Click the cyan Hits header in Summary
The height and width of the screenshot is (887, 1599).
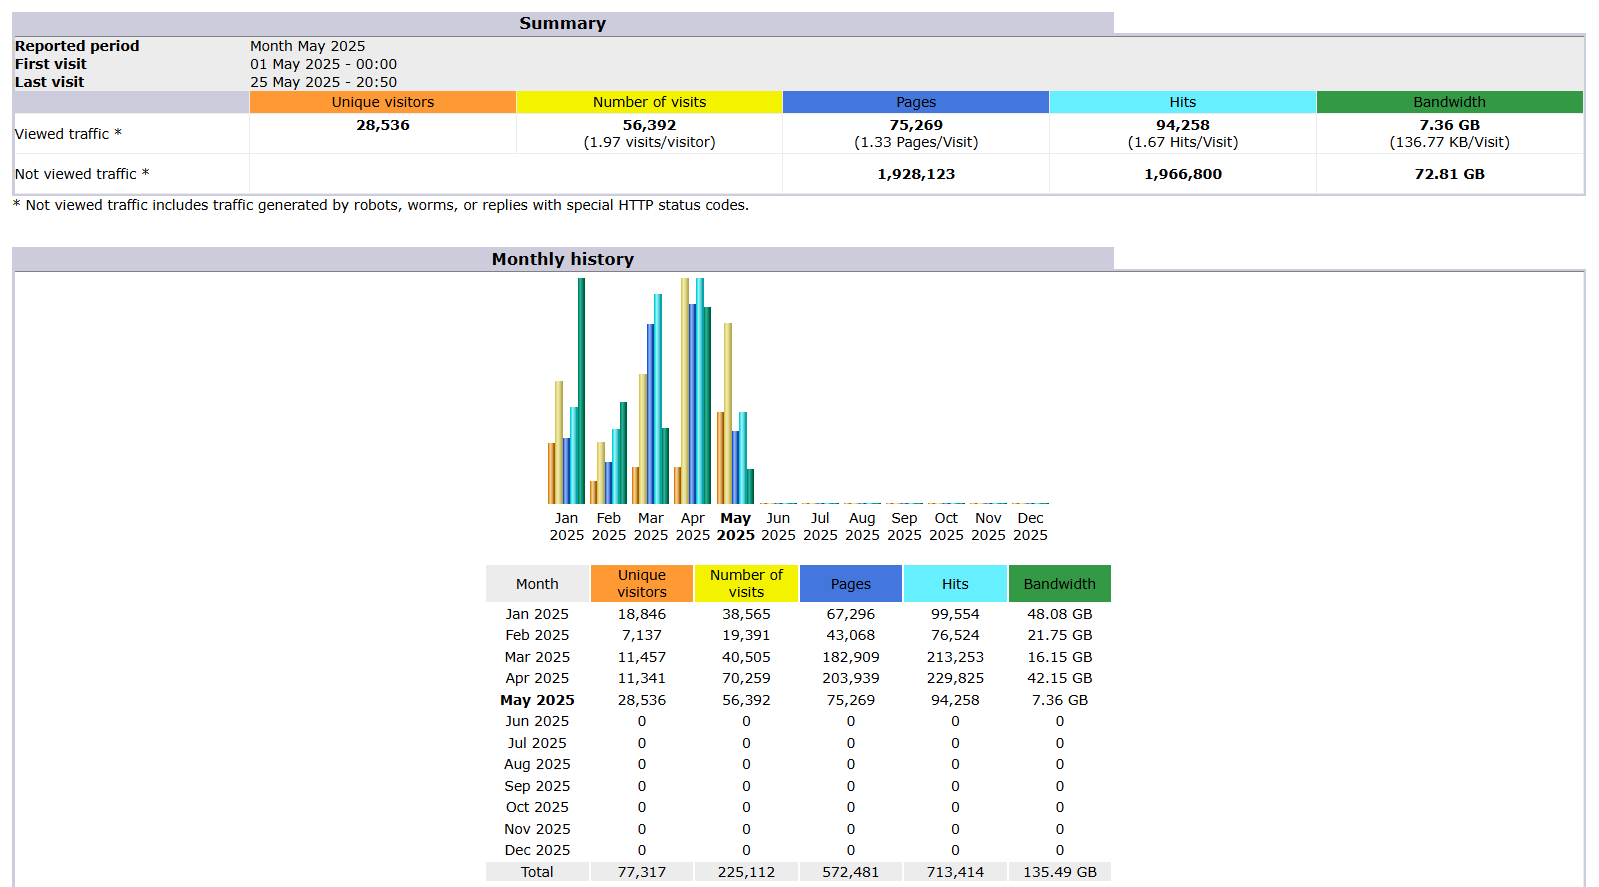1182,102
